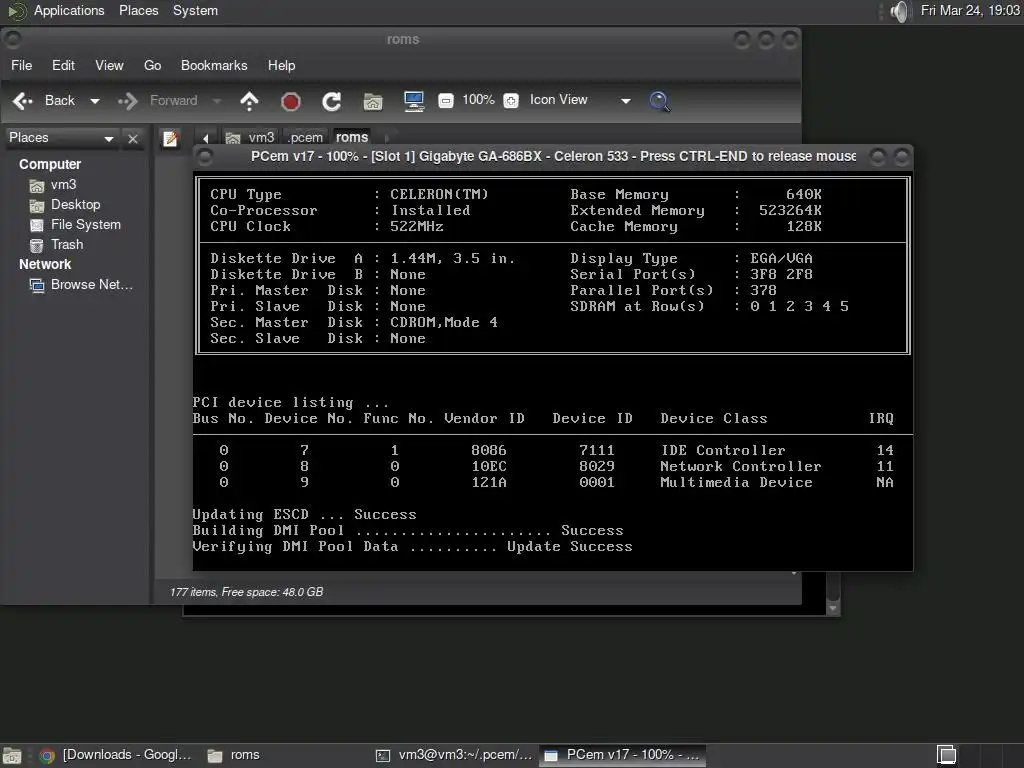Click the scrollbar down arrow behind PCem window
This screenshot has height=768, width=1024.
pyautogui.click(x=833, y=608)
